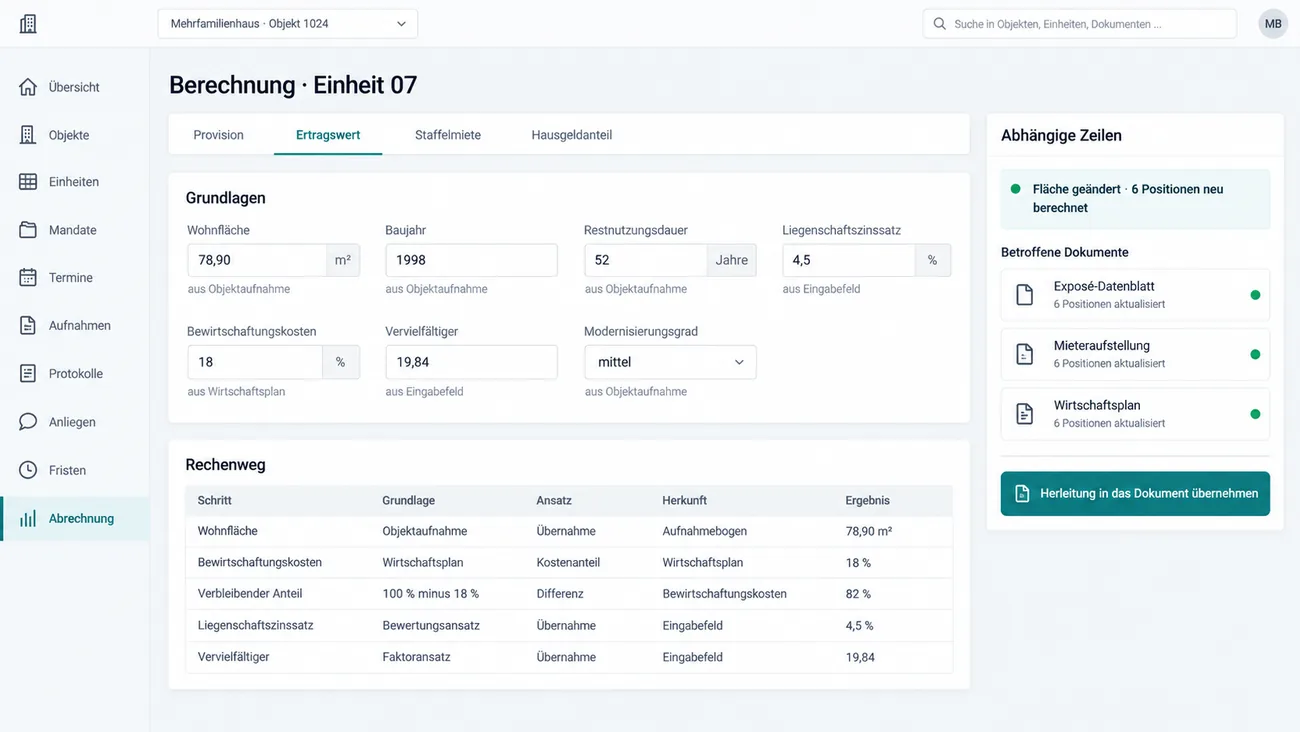The image size is (1300, 732).
Task: Click Herleitung in das Dokument übernehmen button
Action: coord(1135,494)
